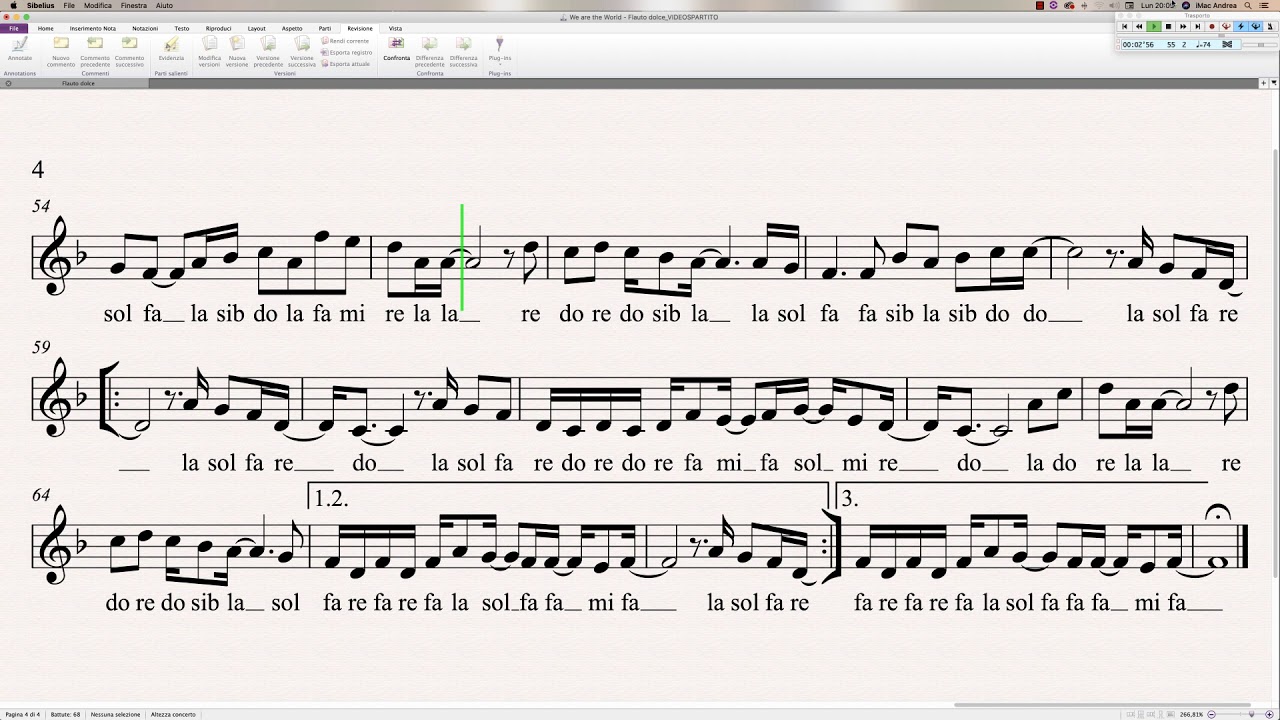Switch to the Inserimento Nota tab
The width and height of the screenshot is (1280, 720).
tap(93, 28)
